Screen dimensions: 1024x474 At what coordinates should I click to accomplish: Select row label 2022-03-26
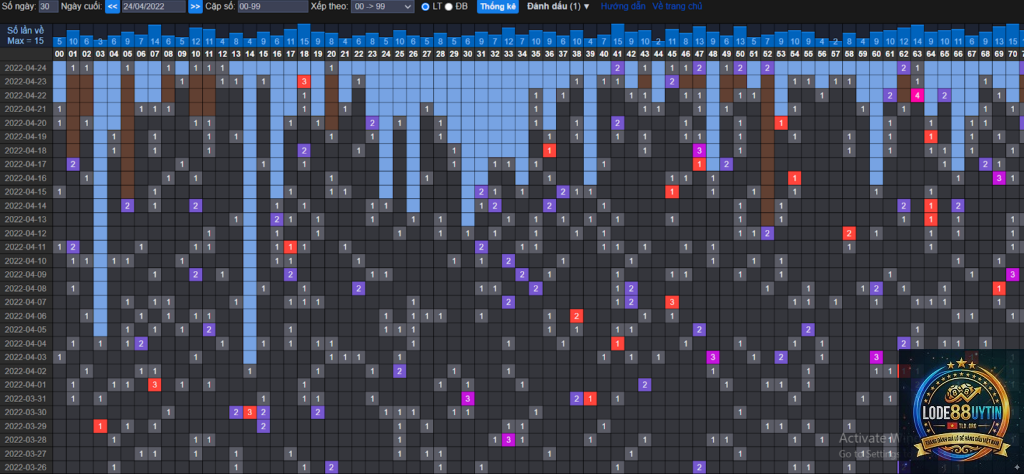[26, 467]
